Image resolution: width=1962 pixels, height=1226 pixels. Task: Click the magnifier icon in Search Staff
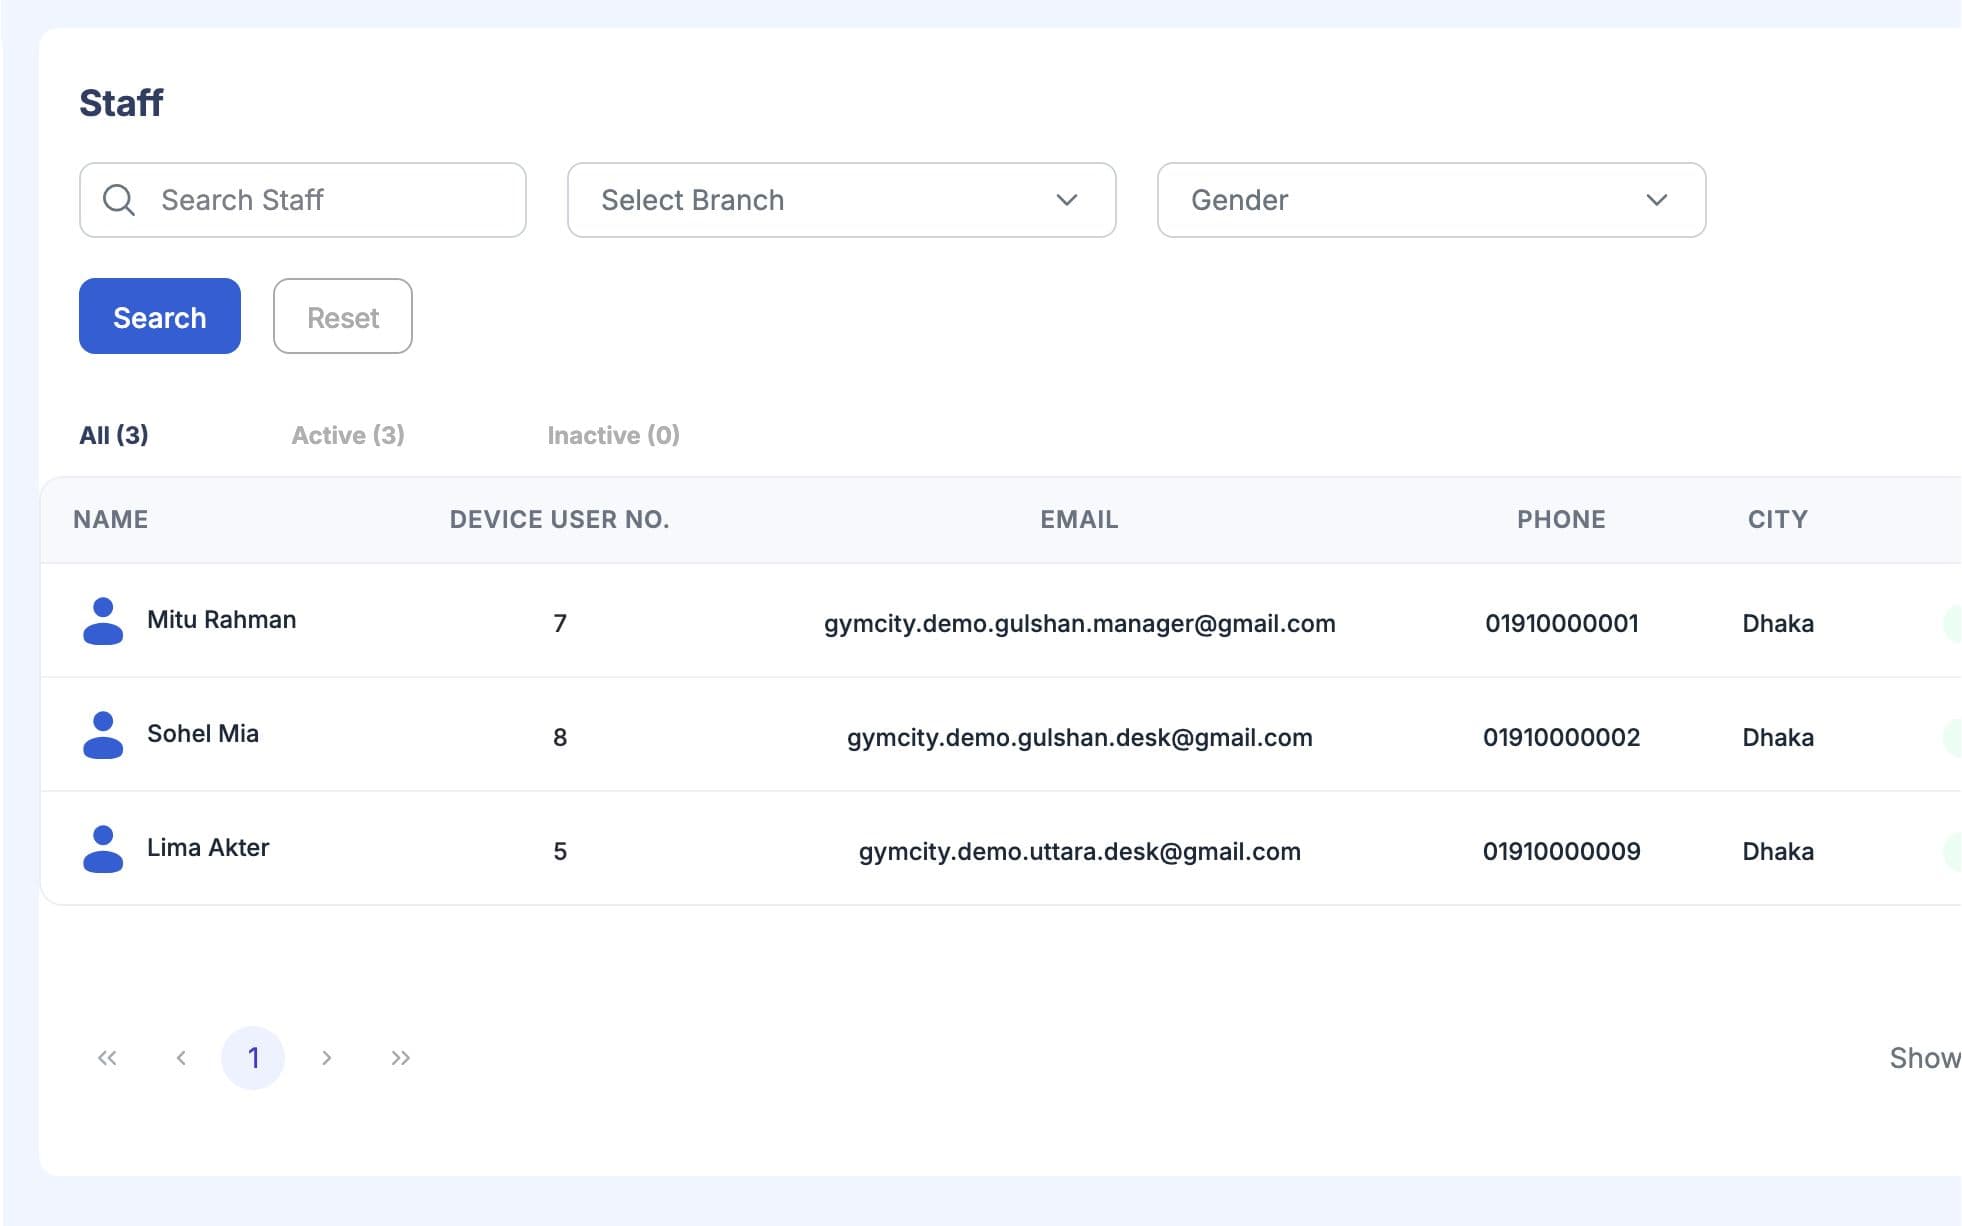click(119, 200)
